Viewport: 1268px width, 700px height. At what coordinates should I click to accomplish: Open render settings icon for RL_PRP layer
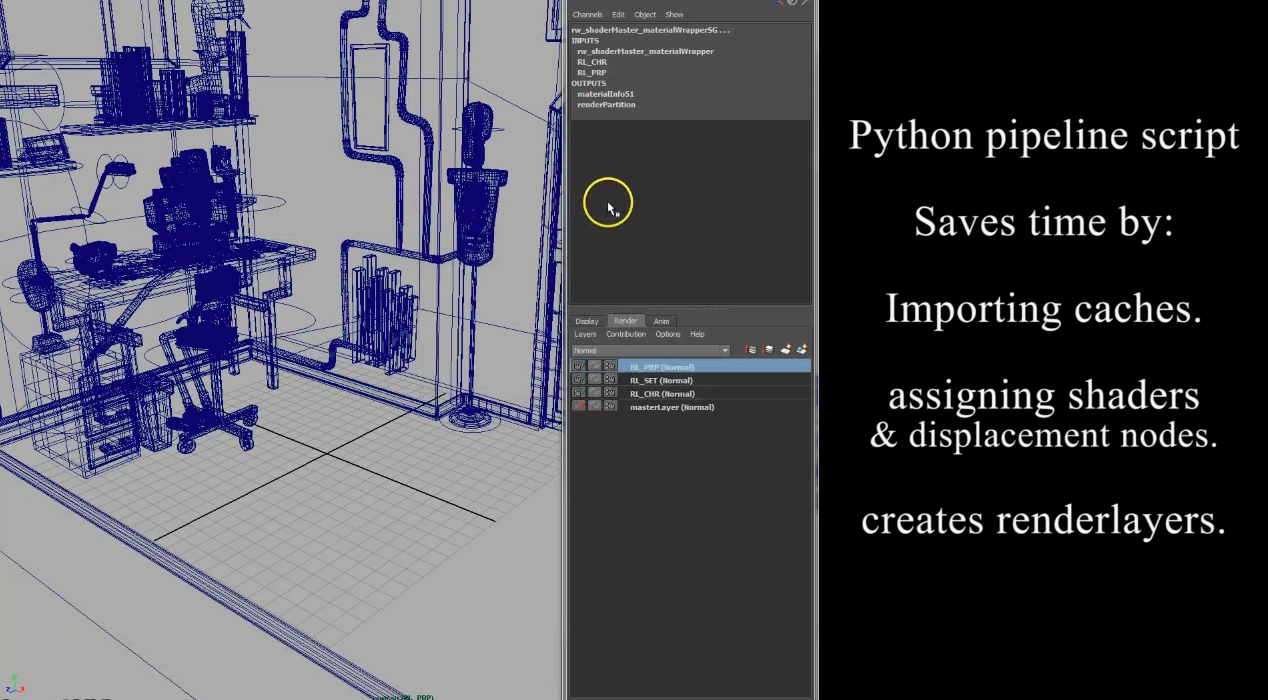[x=610, y=367]
